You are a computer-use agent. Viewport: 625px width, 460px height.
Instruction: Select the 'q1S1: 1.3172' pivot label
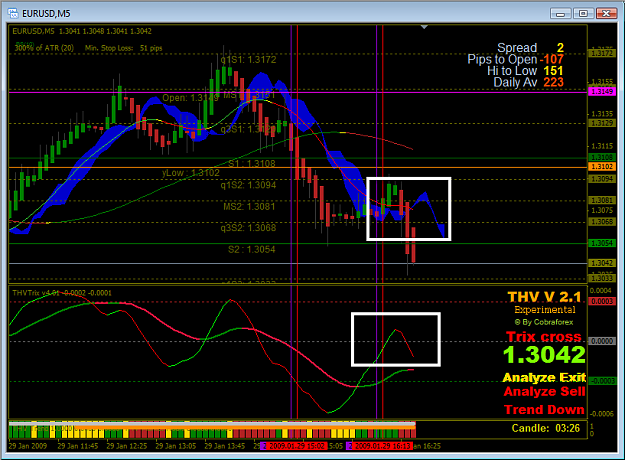click(248, 60)
